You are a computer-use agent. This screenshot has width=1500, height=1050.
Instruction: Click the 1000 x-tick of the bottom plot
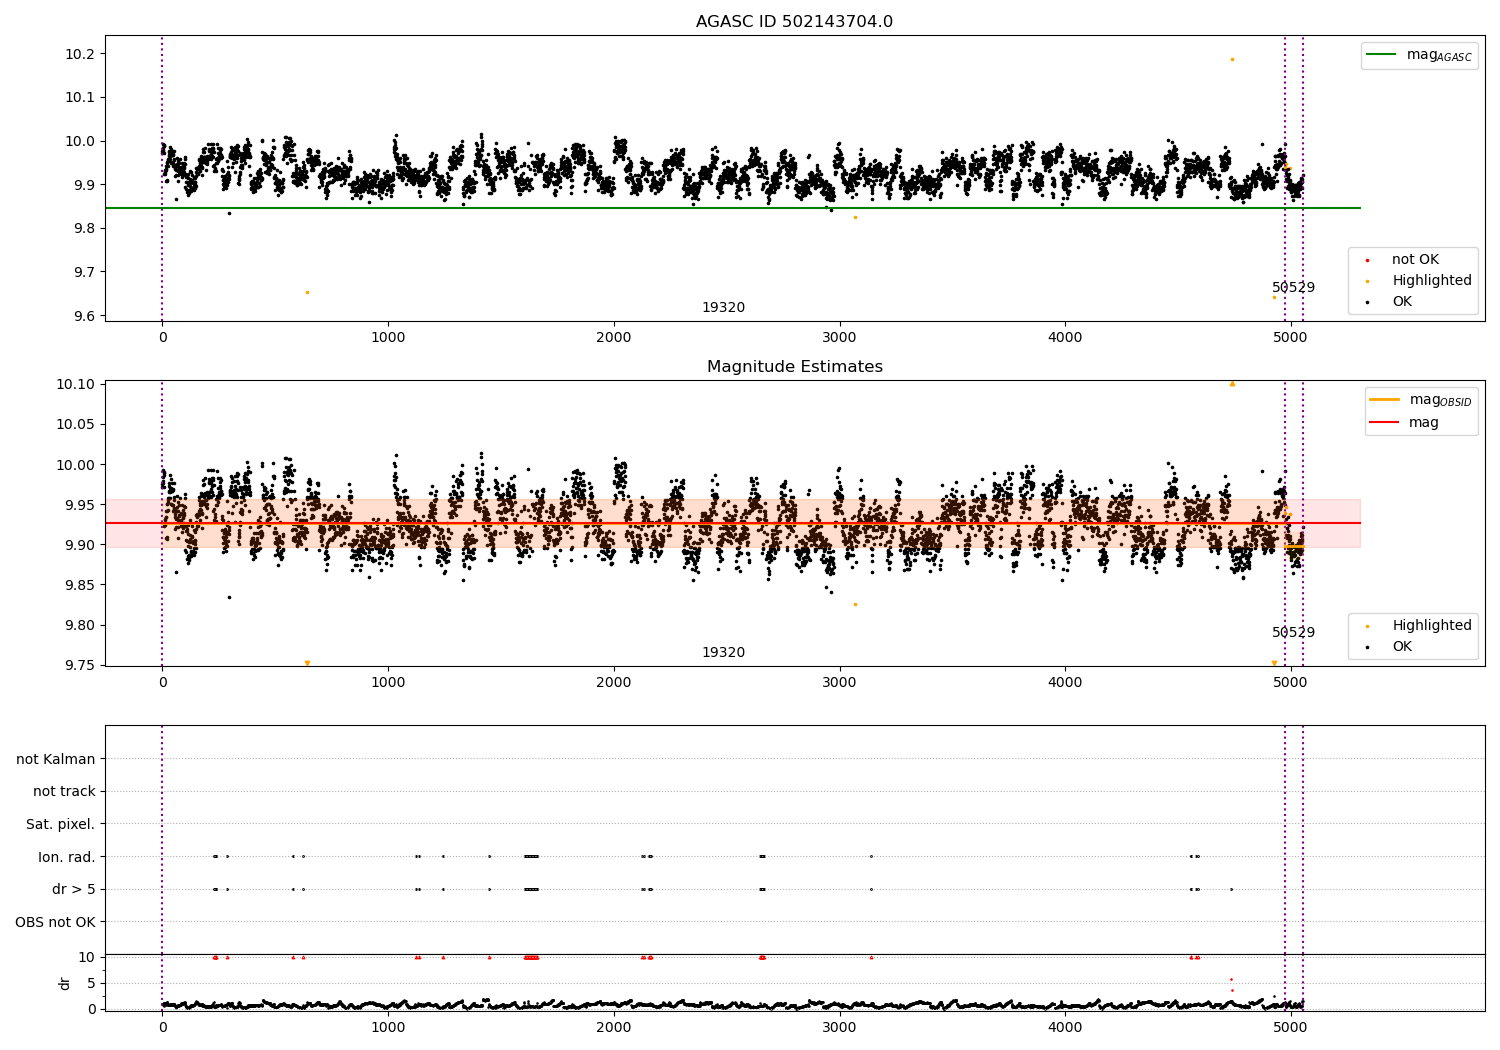click(x=388, y=1026)
